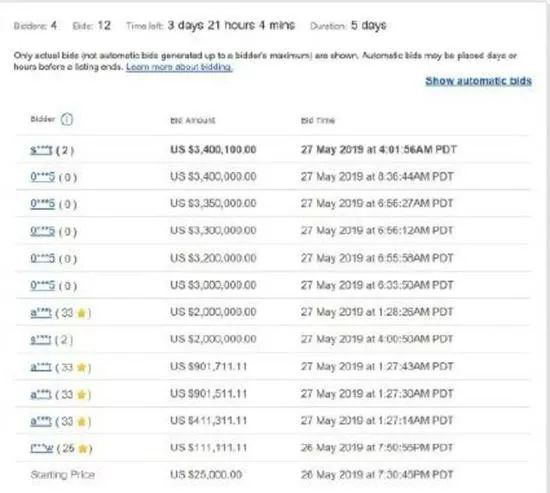Image resolution: width=550 pixels, height=493 pixels.
Task: Click star icon on US $411,311.11 bid row
Action: (x=81, y=422)
